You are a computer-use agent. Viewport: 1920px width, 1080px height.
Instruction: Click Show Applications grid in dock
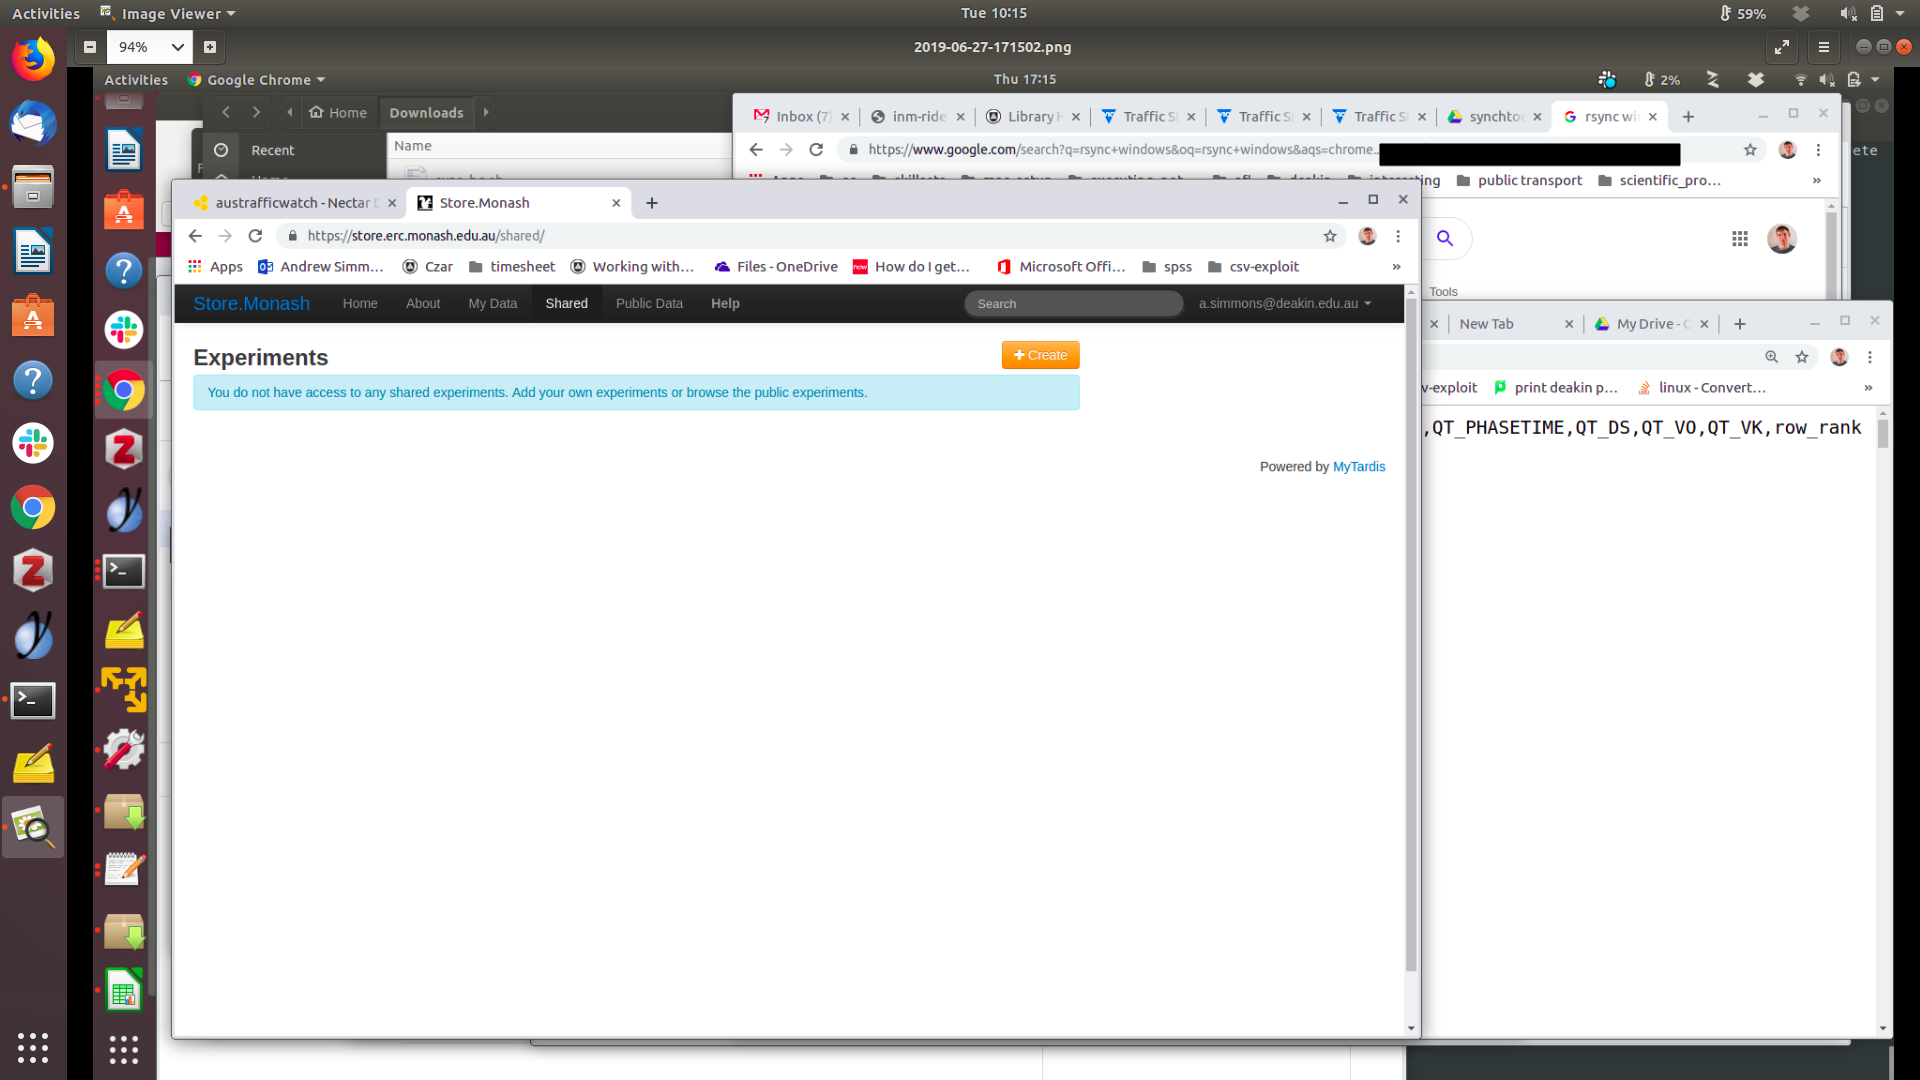click(x=33, y=1047)
